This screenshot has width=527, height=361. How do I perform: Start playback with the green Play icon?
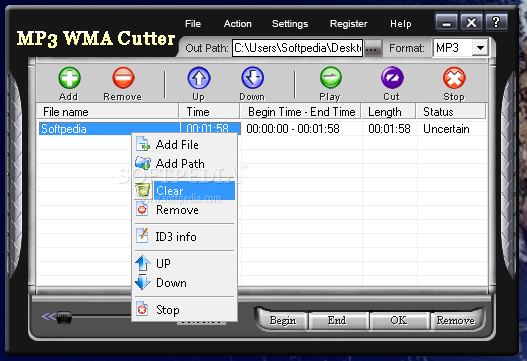[x=331, y=78]
